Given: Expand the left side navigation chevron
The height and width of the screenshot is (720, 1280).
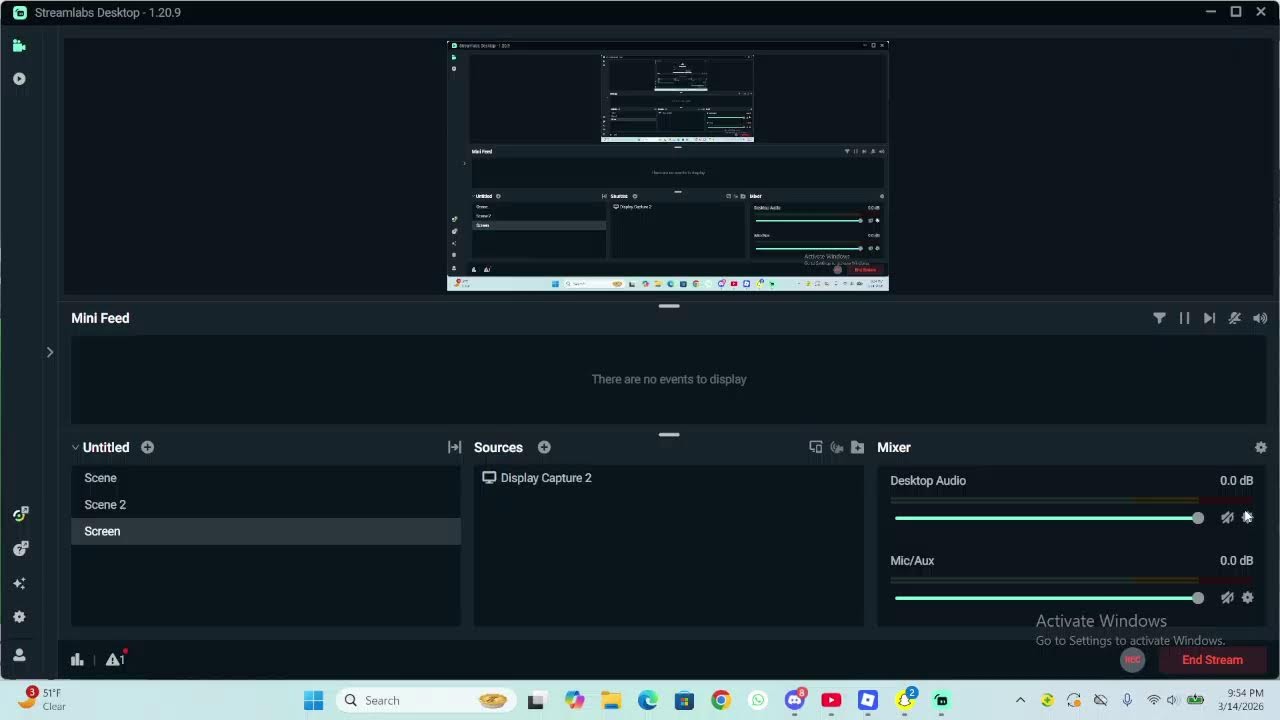Looking at the screenshot, I should click(x=49, y=352).
